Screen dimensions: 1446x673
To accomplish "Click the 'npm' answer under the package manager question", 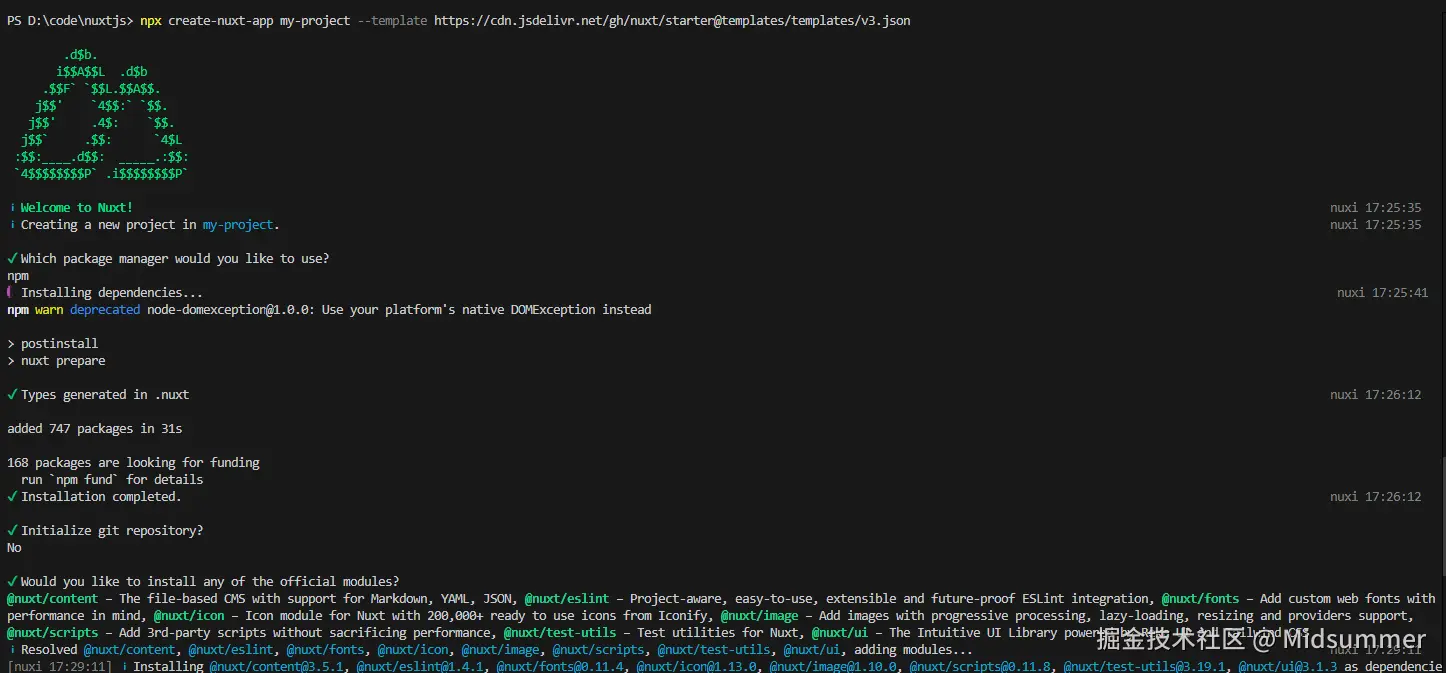I will coord(18,276).
